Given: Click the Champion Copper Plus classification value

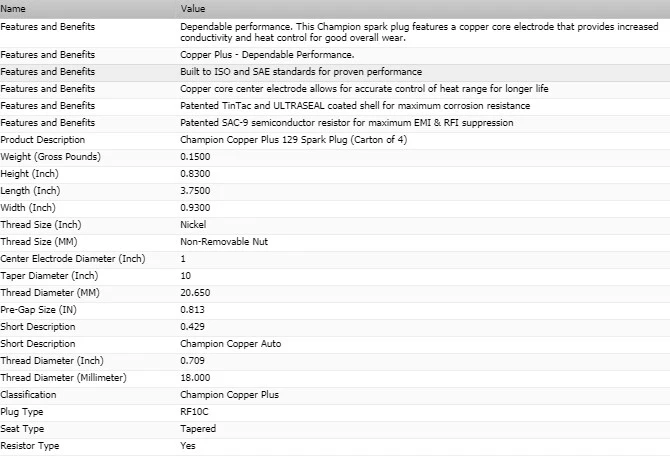Looking at the screenshot, I should (x=229, y=395).
